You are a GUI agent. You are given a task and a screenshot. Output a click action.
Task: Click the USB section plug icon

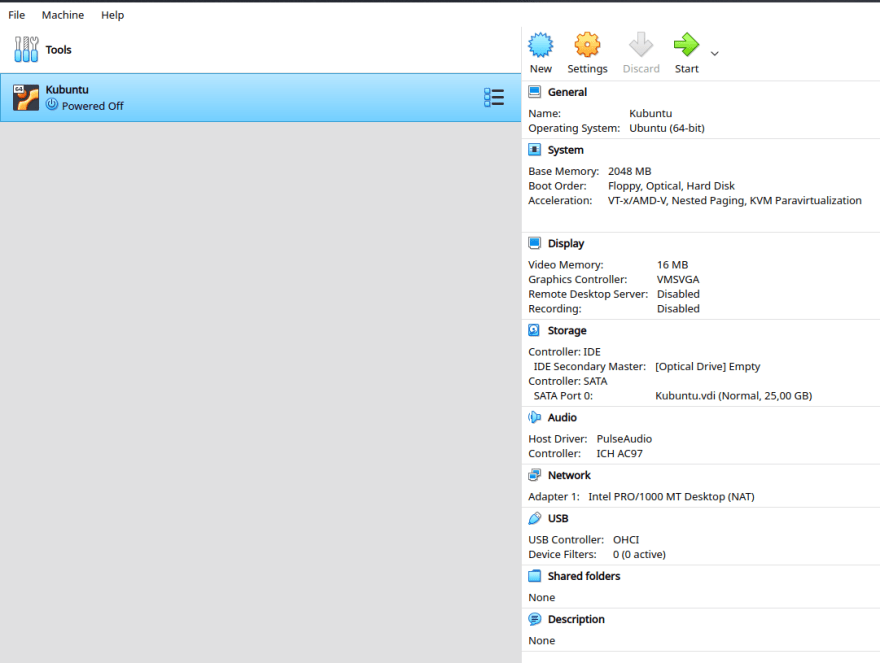click(x=535, y=518)
